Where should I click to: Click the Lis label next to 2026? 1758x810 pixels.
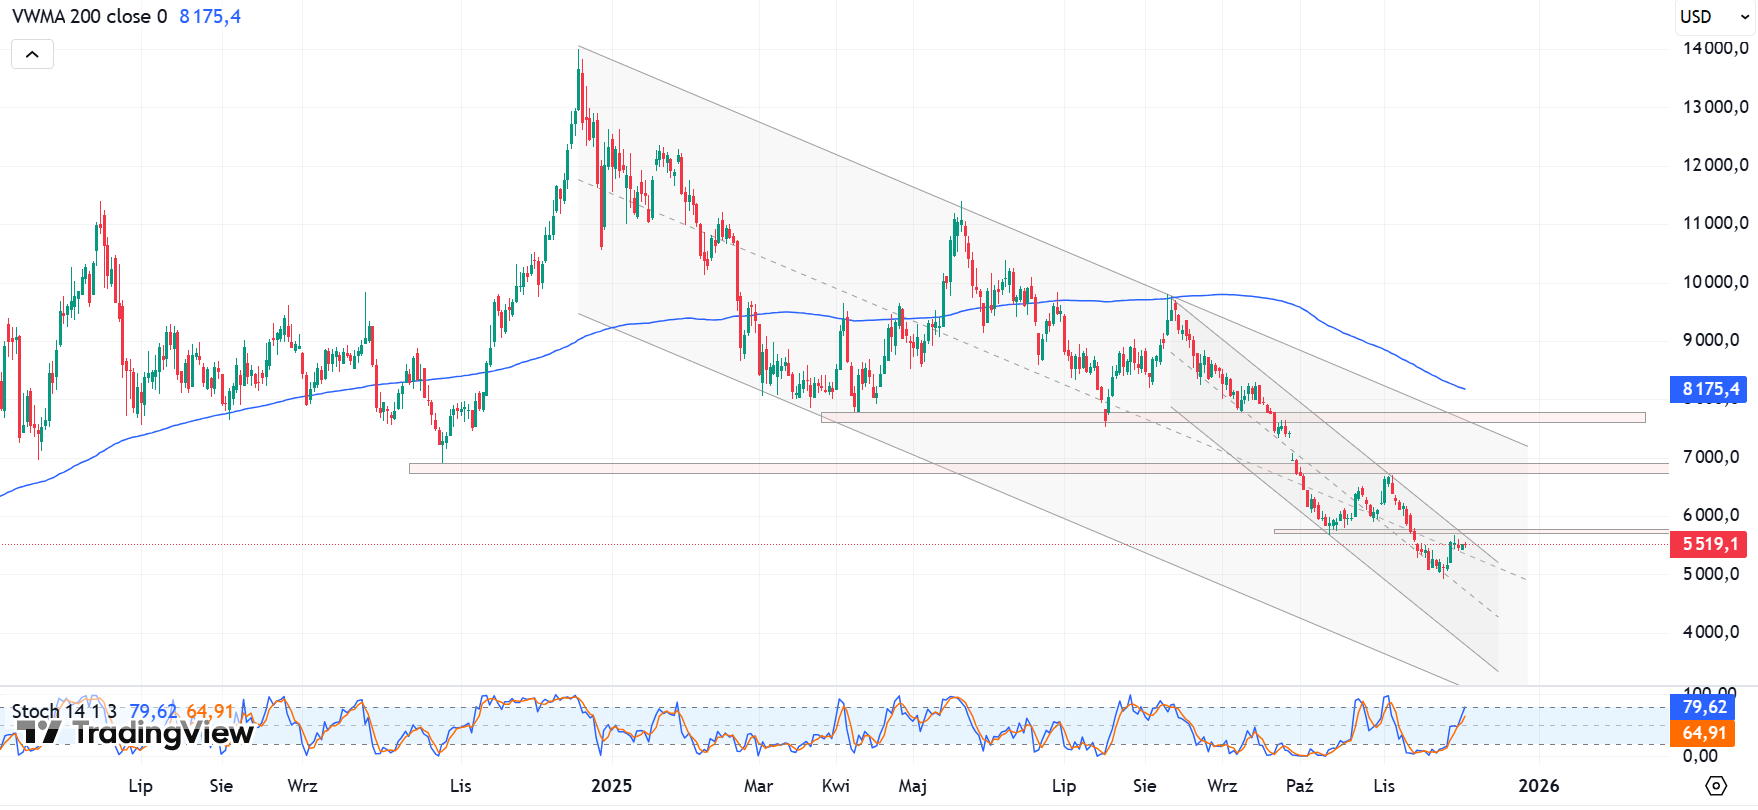tap(1384, 786)
